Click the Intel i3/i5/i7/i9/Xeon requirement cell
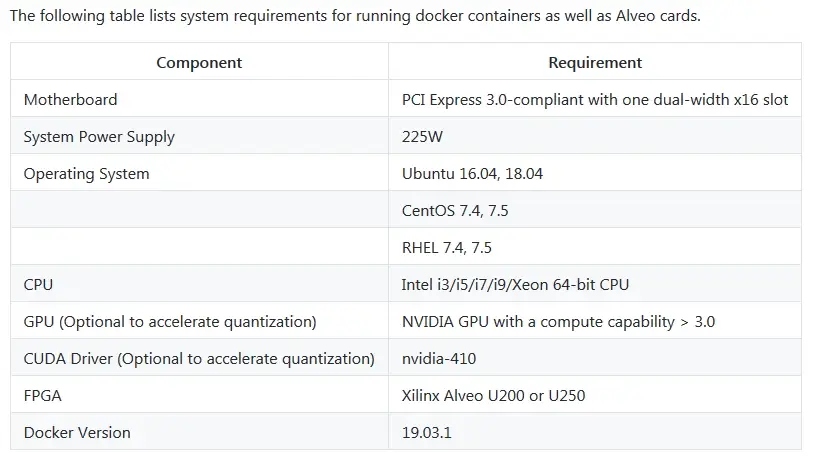Image resolution: width=818 pixels, height=463 pixels. pyautogui.click(x=515, y=284)
